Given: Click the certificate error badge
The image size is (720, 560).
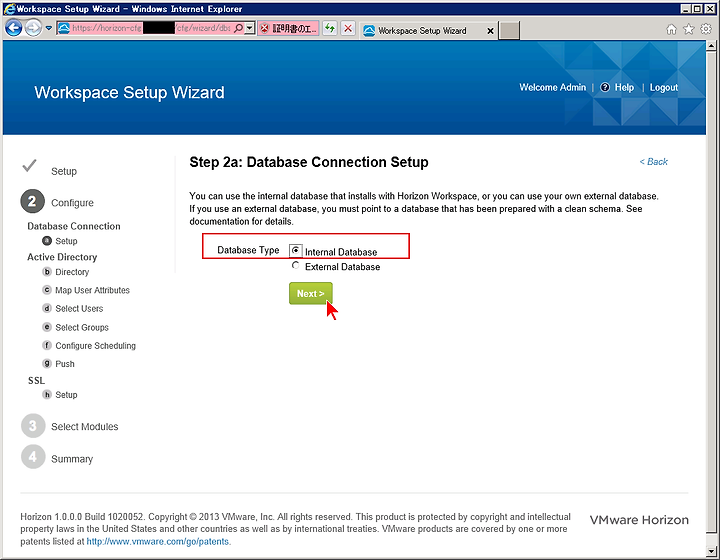Looking at the screenshot, I should [288, 28].
